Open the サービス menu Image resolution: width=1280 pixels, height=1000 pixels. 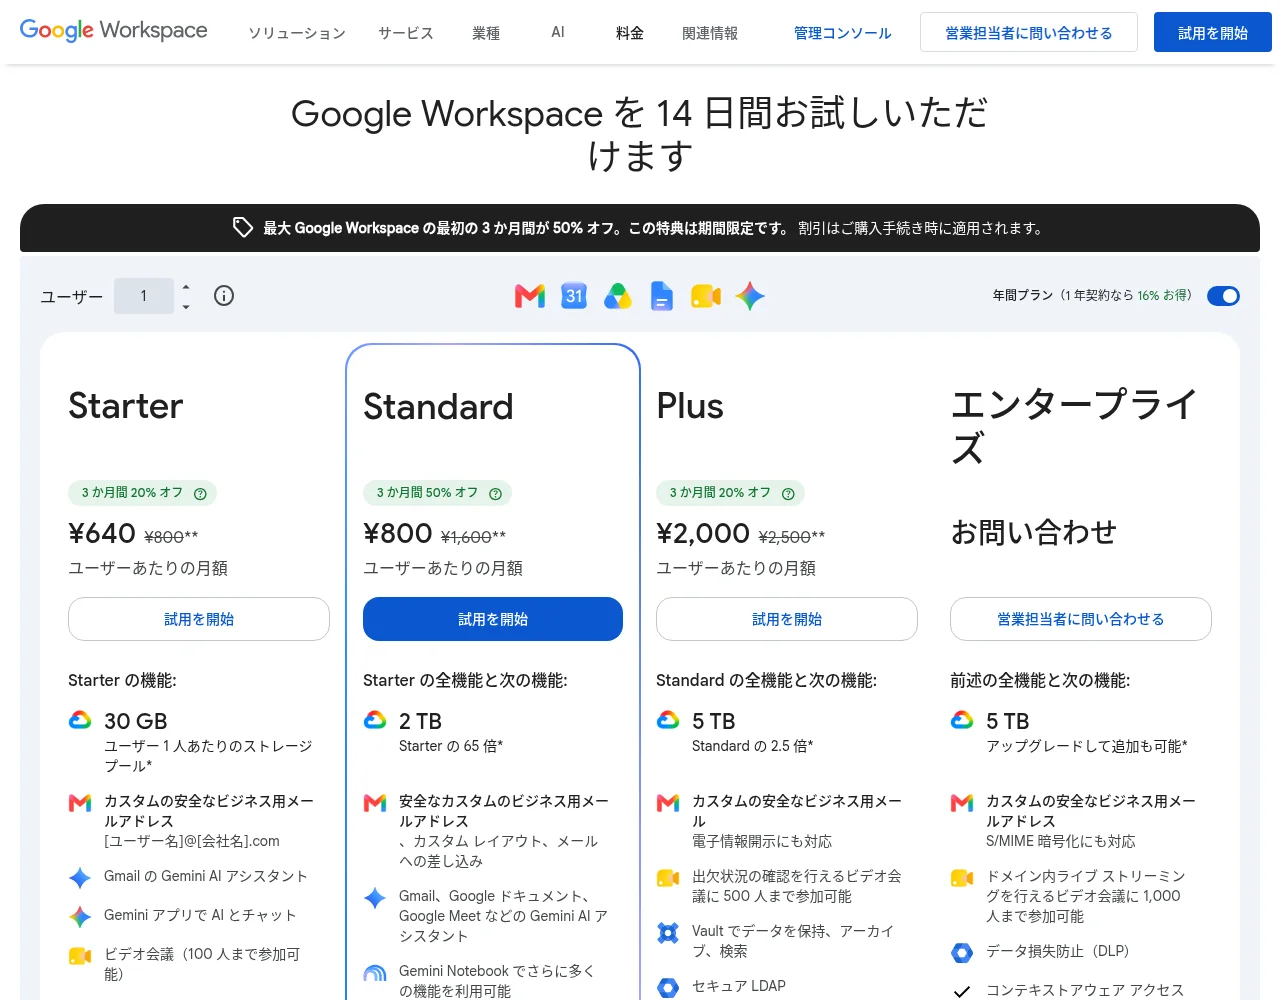pos(406,33)
